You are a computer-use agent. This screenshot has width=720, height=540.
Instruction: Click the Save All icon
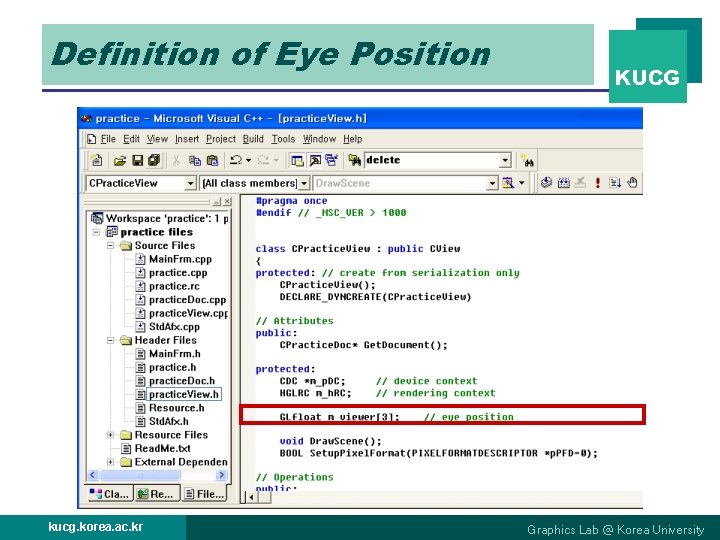(x=154, y=160)
